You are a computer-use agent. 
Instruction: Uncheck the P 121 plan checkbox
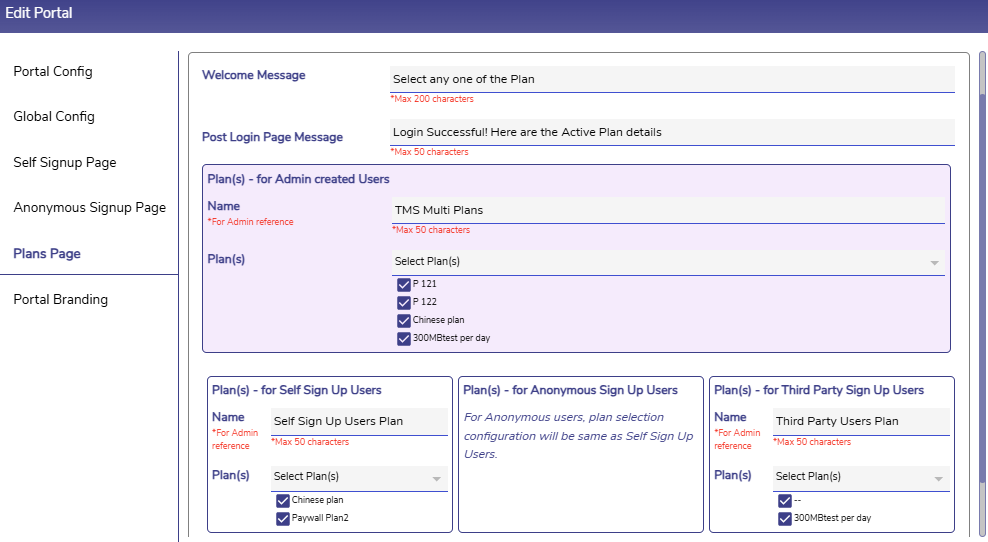pos(404,285)
